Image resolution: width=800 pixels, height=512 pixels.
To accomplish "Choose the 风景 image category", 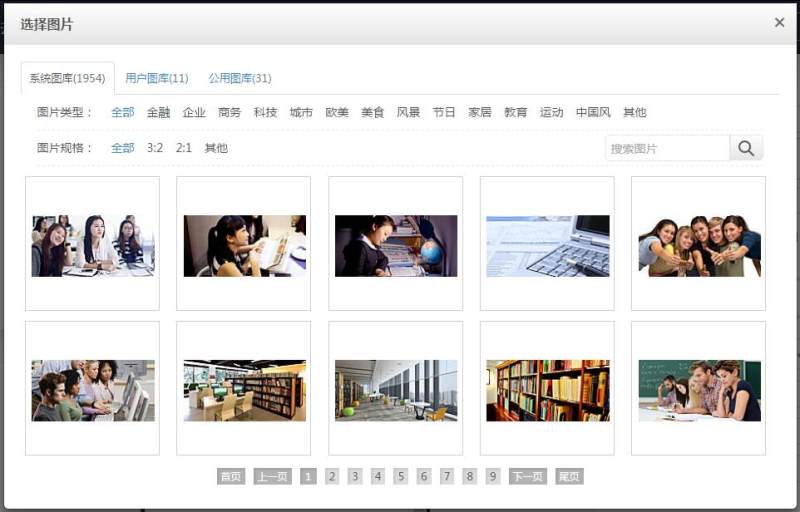I will pos(408,112).
